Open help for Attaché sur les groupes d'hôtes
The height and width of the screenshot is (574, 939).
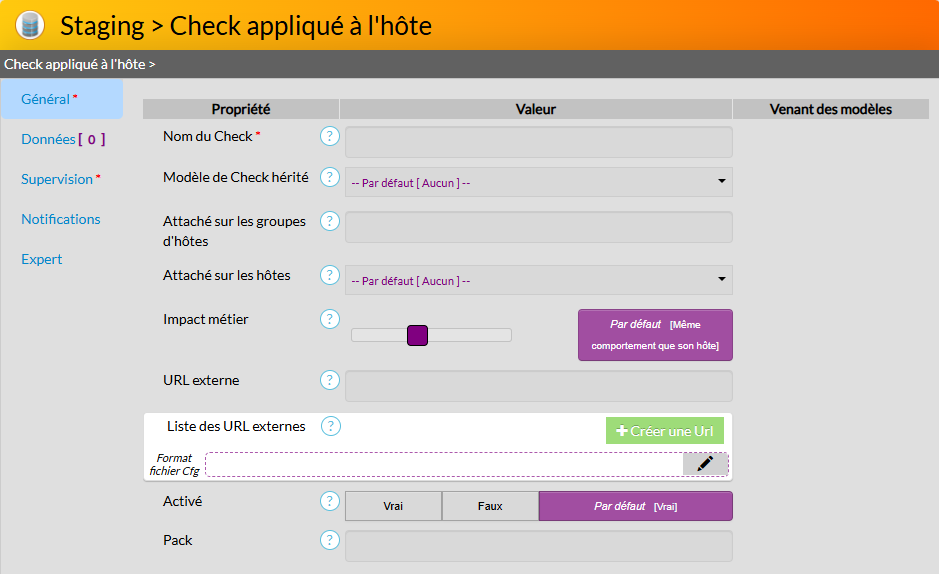click(x=330, y=221)
